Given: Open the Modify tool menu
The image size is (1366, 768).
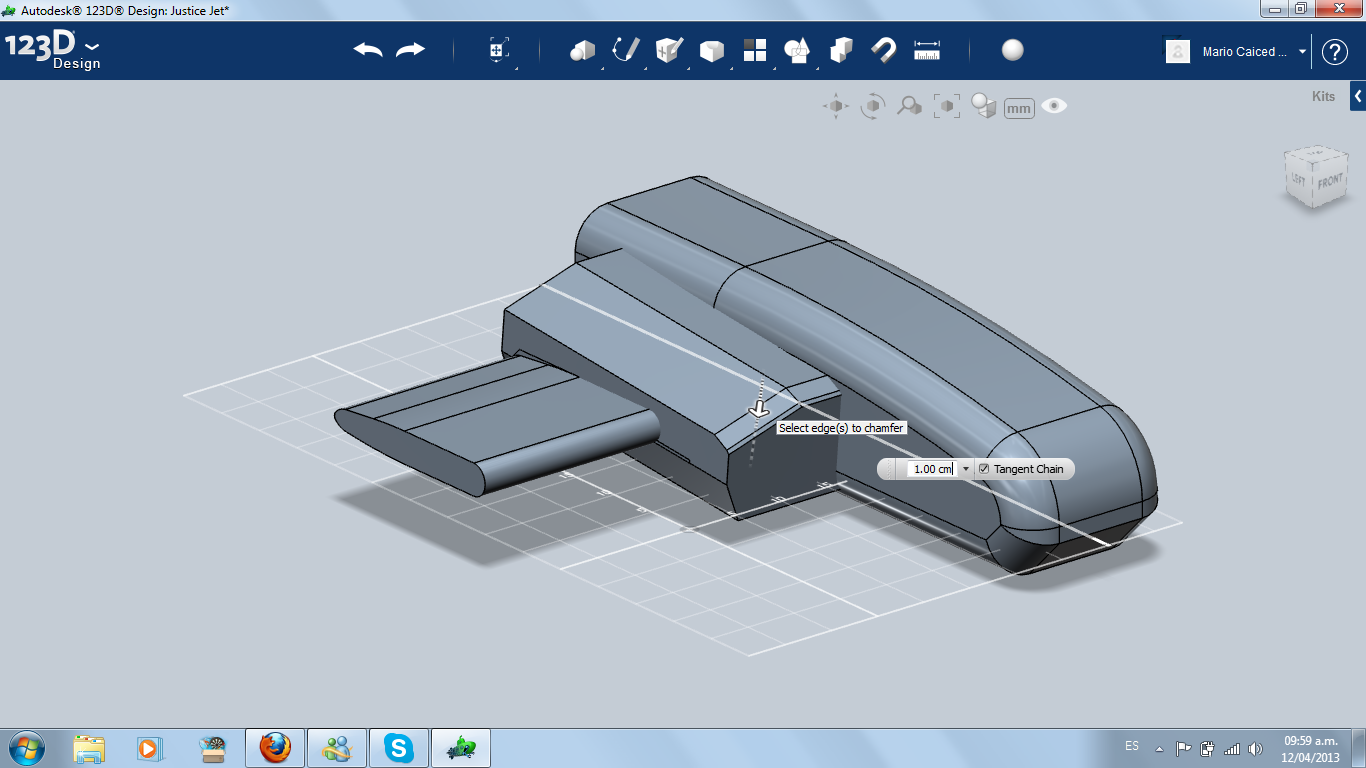Looking at the screenshot, I should pyautogui.click(x=711, y=51).
